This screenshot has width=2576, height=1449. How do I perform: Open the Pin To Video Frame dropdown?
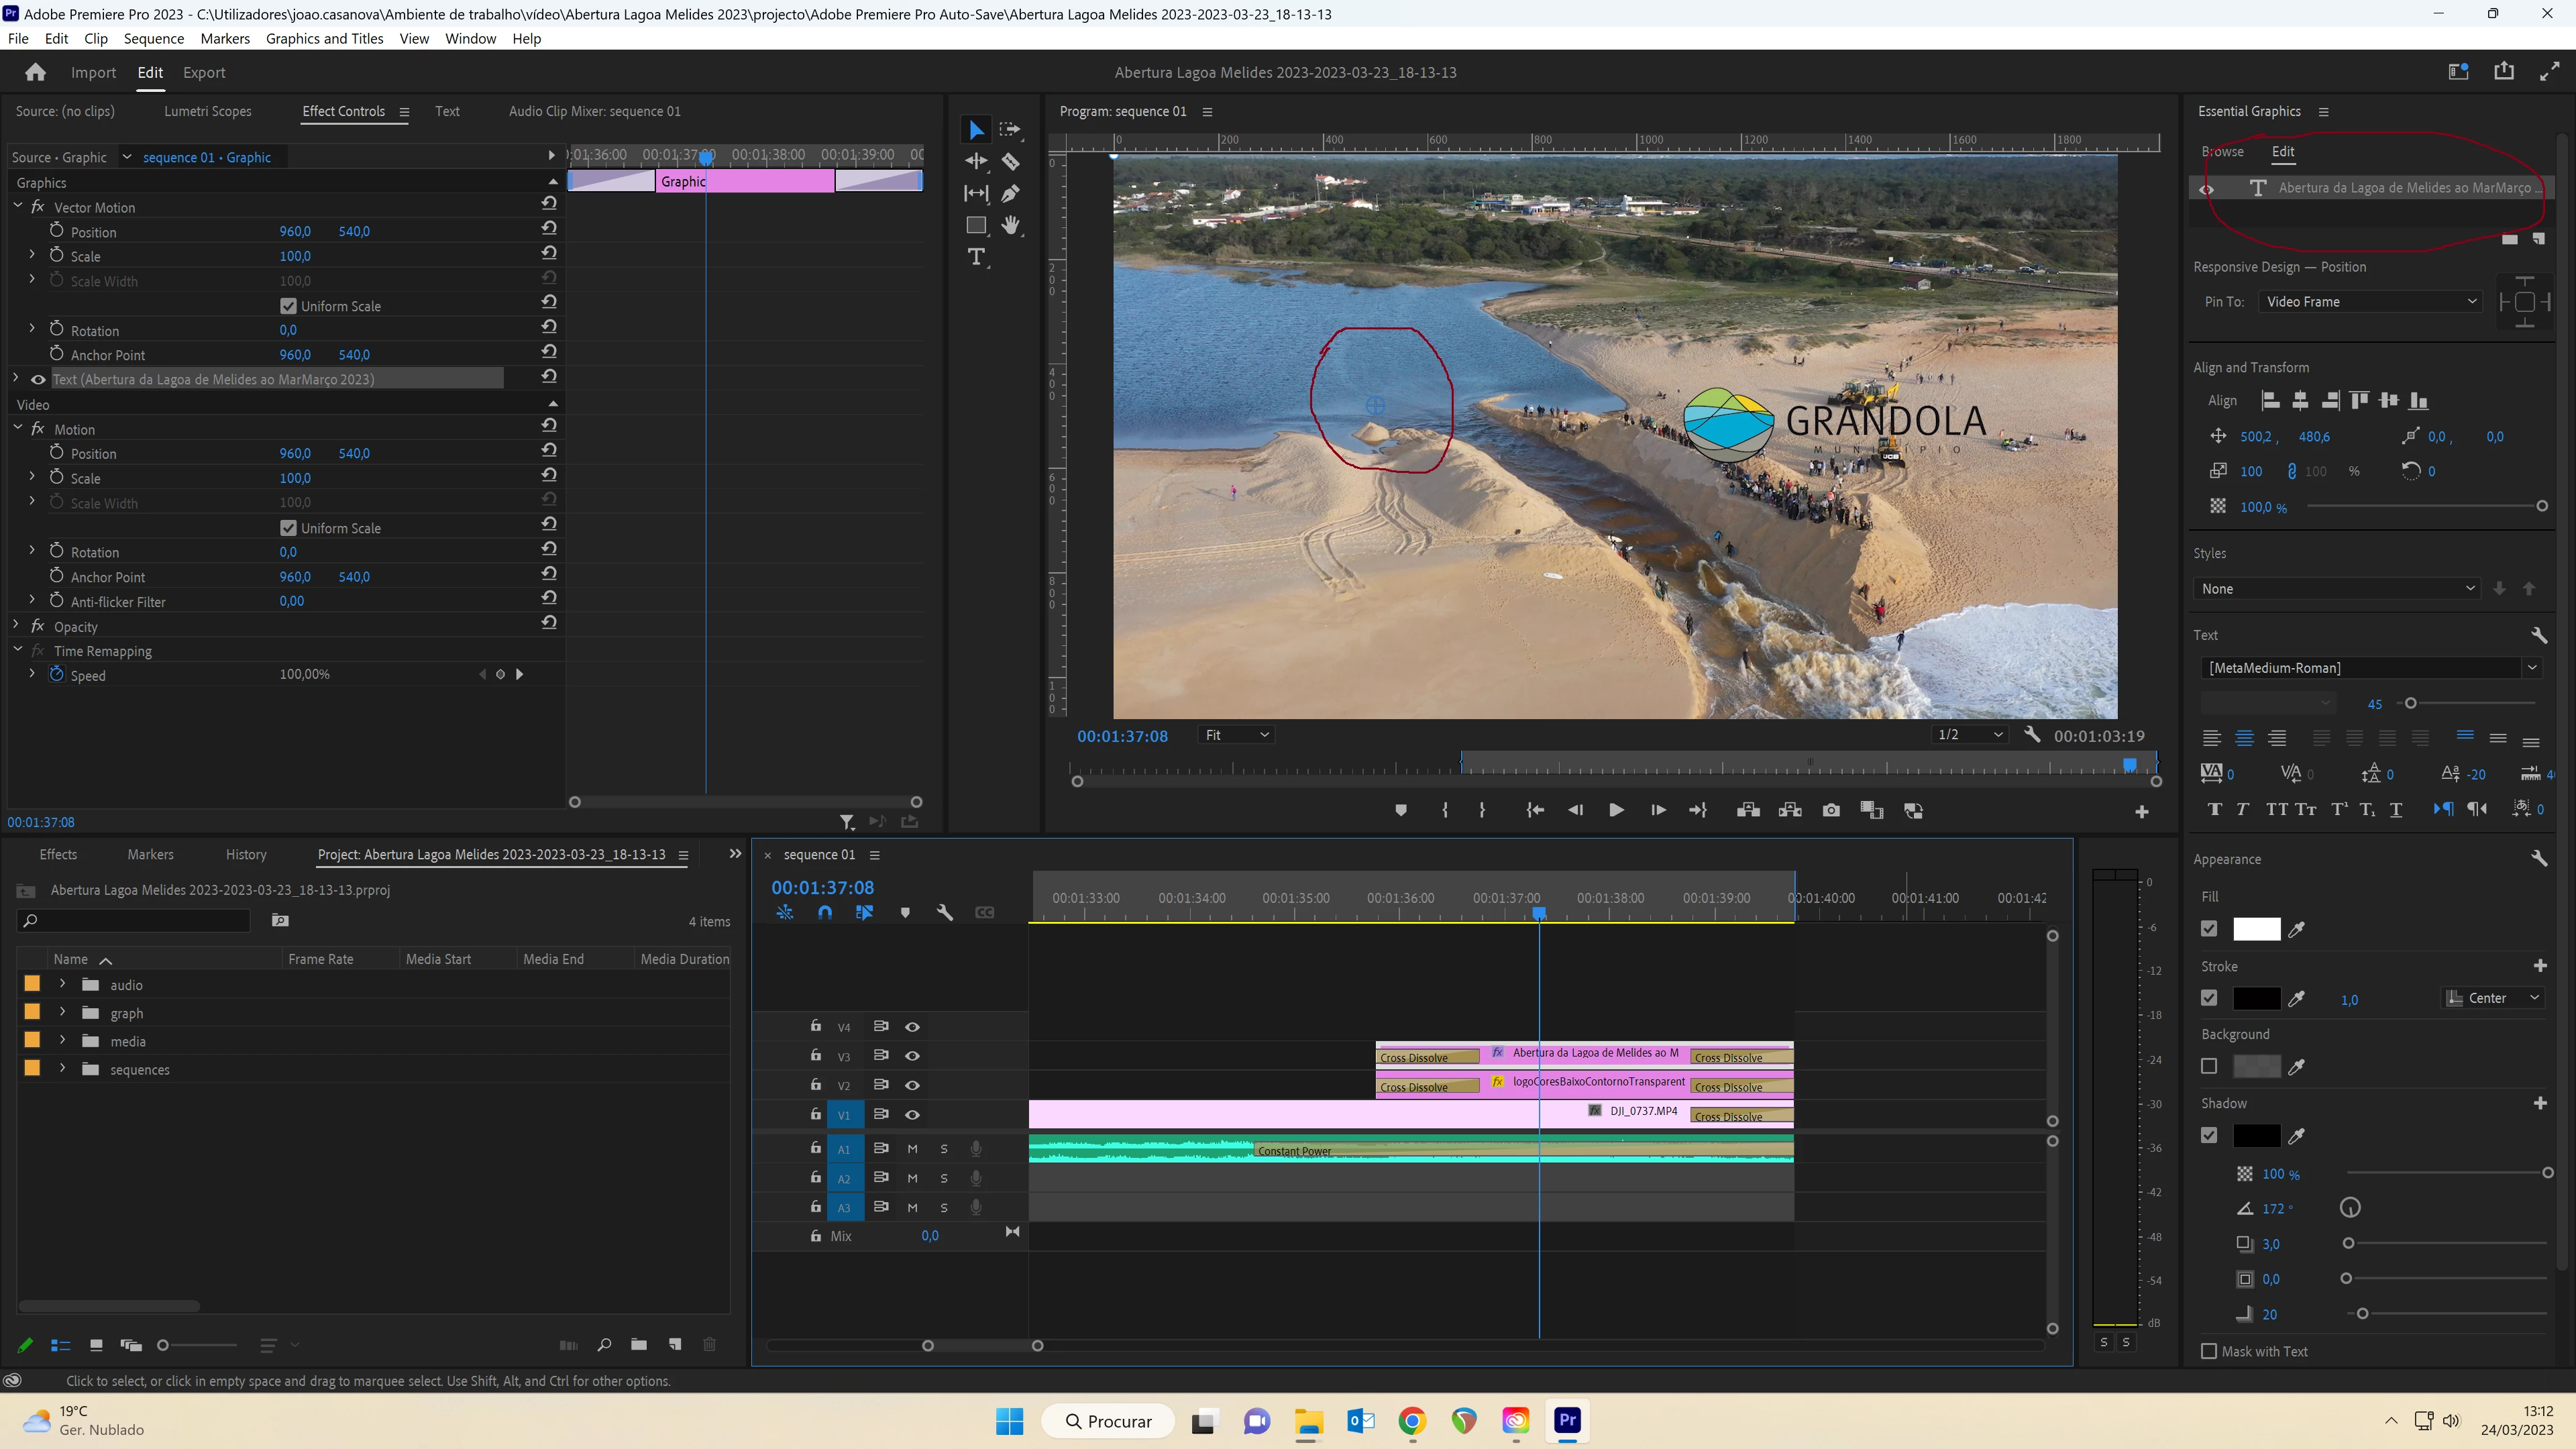pos(2370,302)
